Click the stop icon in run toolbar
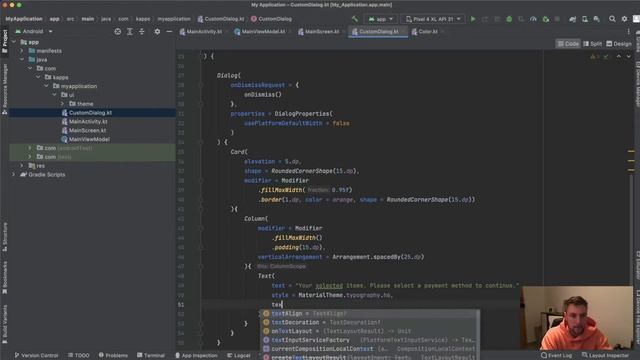640x360 pixels. 557,19
